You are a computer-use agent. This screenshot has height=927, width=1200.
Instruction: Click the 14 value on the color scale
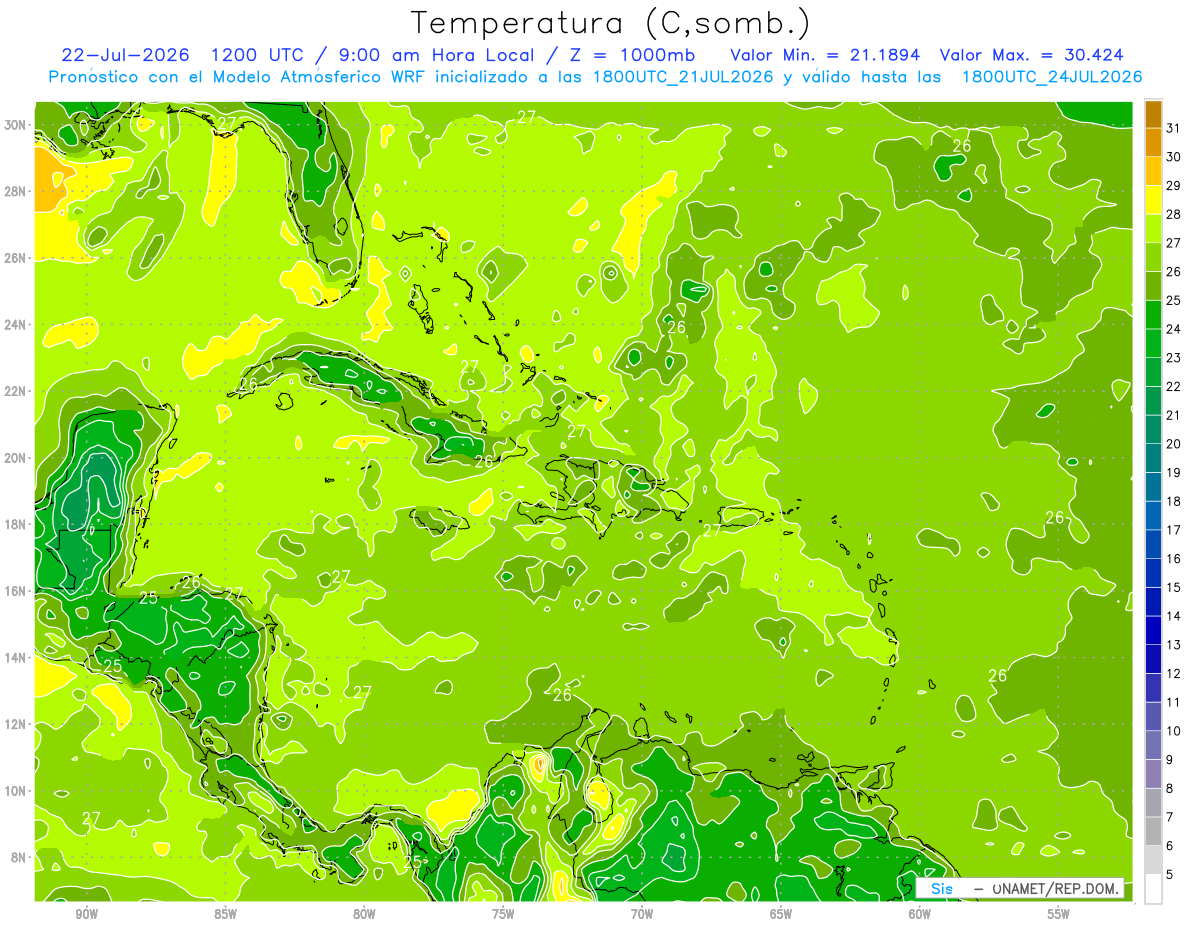coord(1174,617)
